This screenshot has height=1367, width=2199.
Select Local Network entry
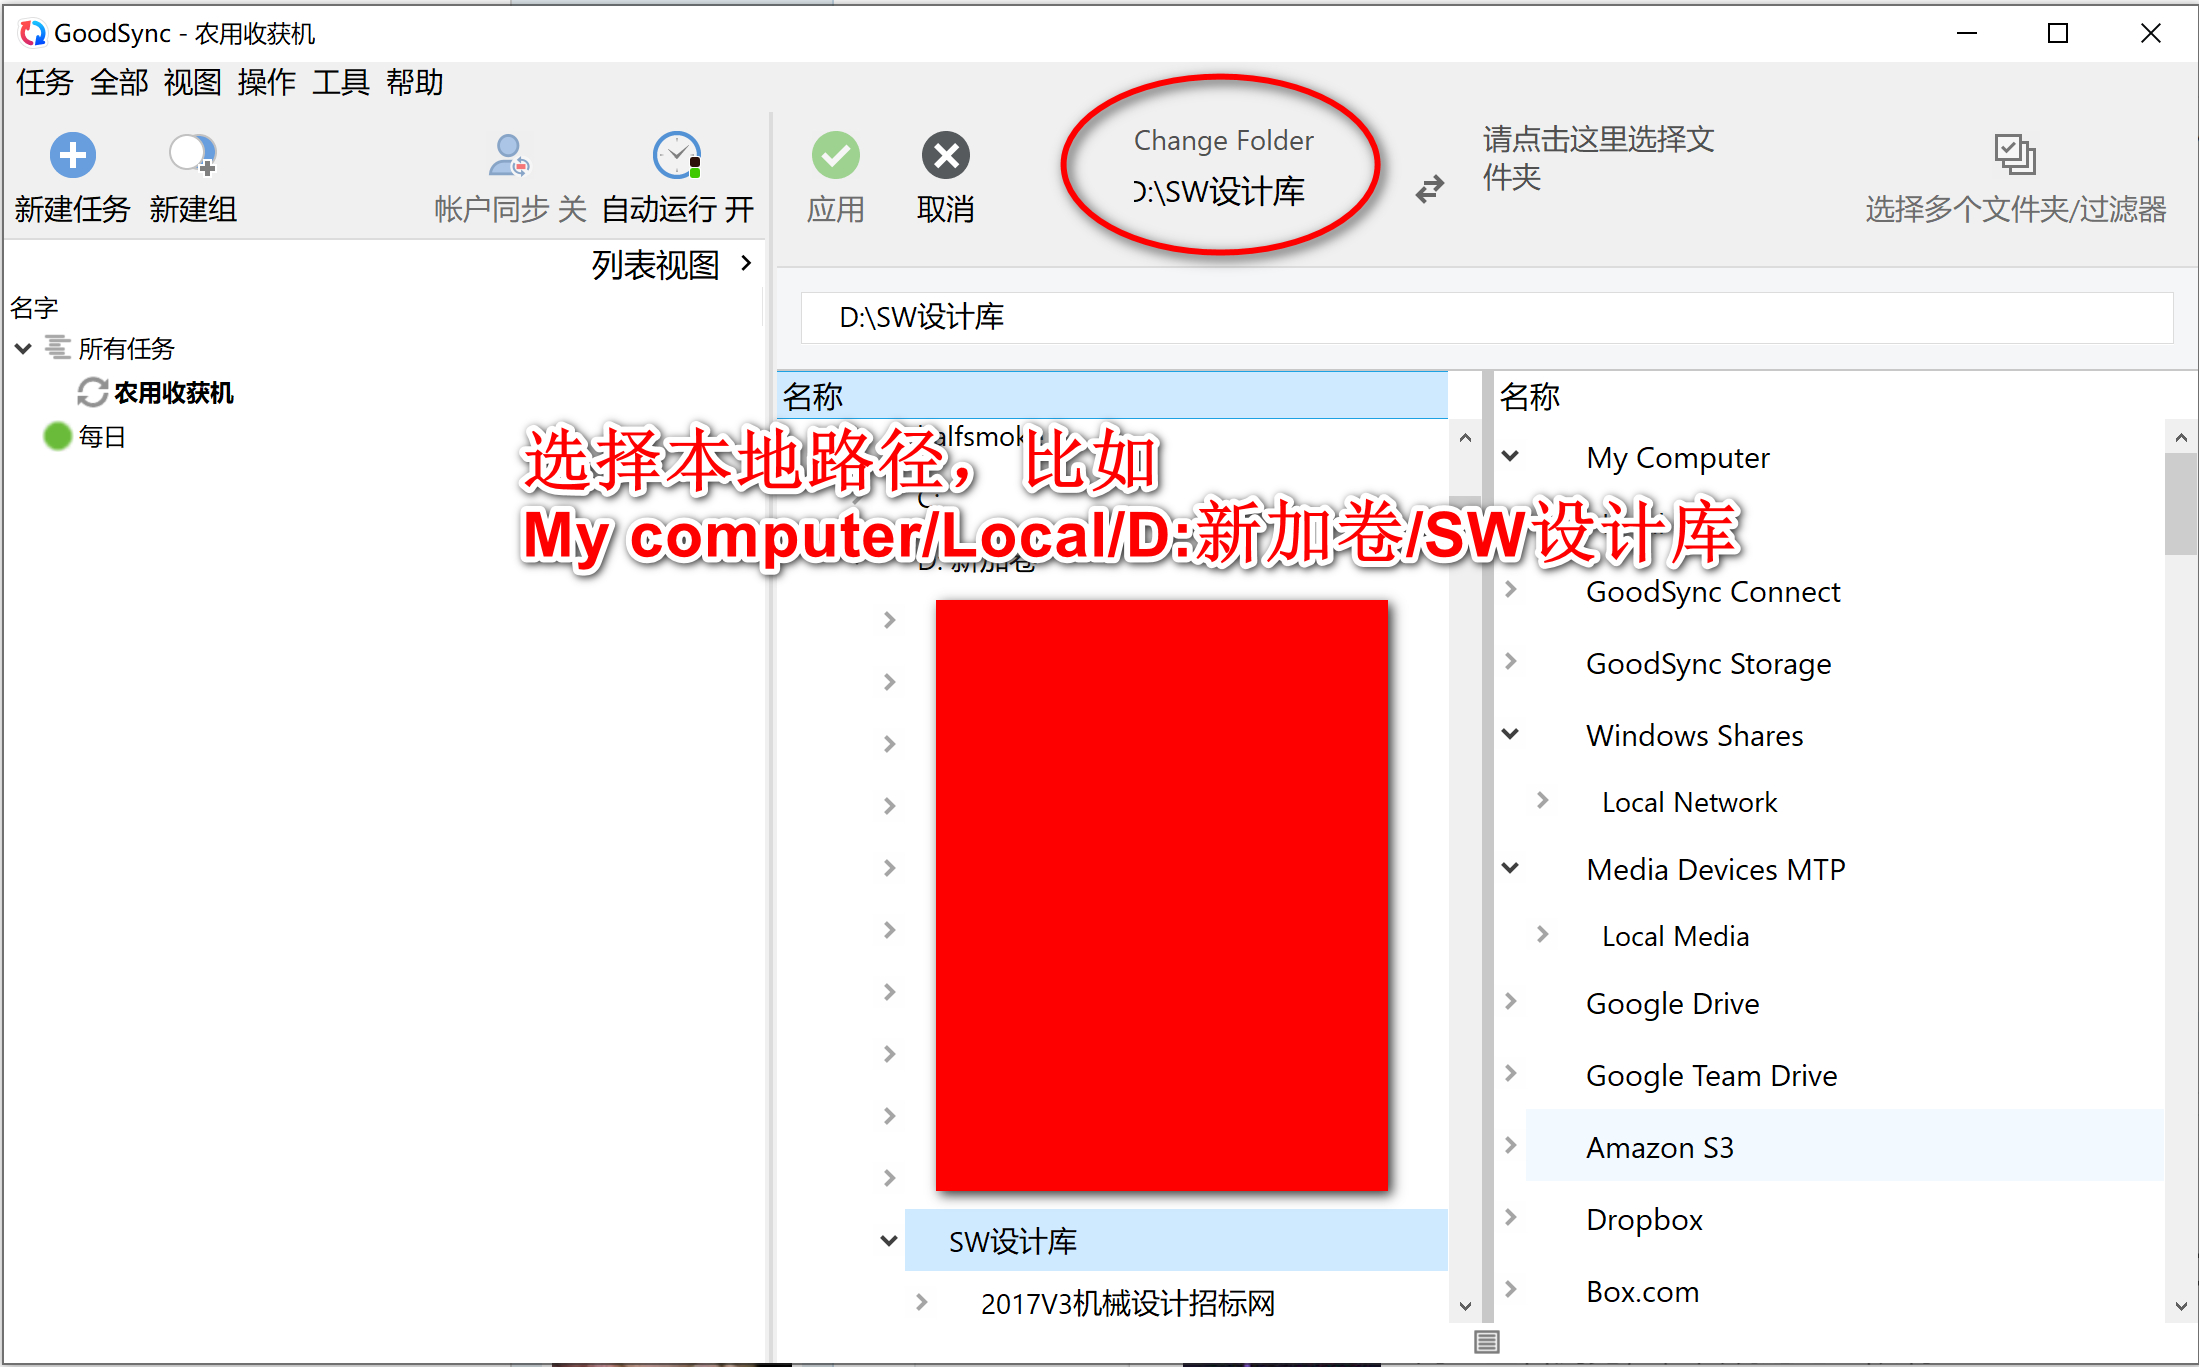click(x=1689, y=802)
